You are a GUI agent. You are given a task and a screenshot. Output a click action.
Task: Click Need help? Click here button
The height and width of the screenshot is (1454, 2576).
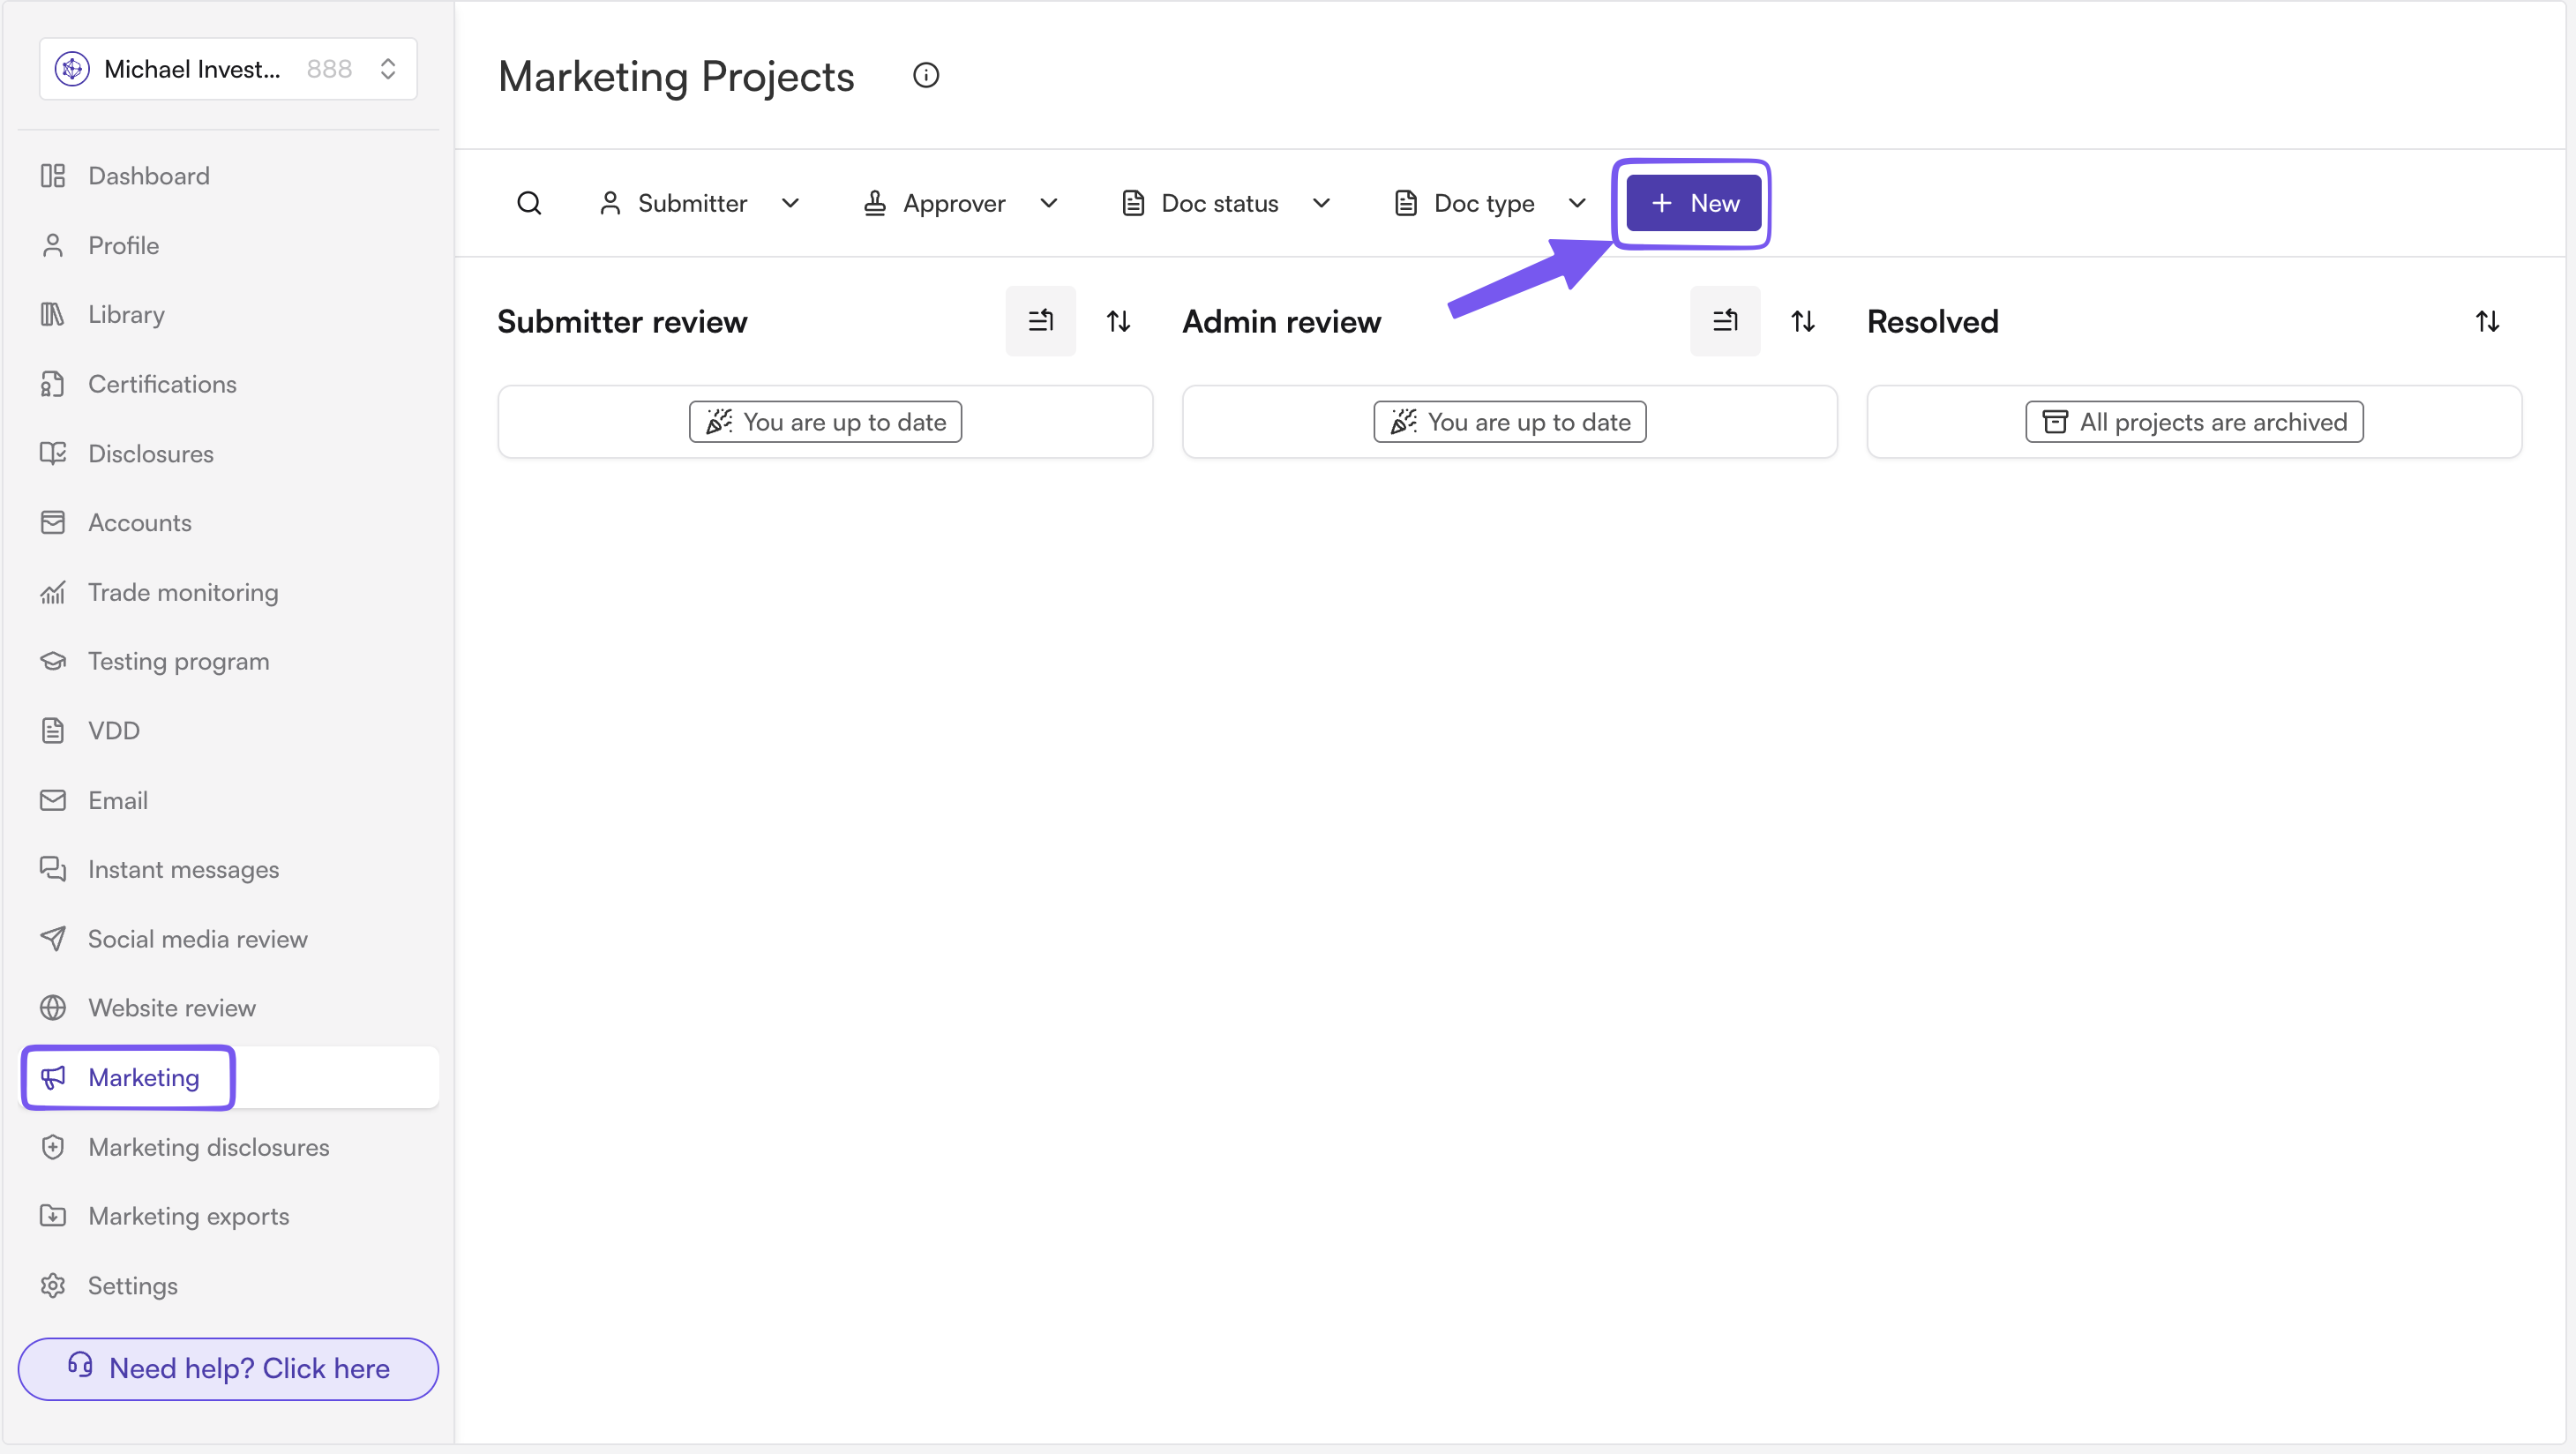(228, 1368)
